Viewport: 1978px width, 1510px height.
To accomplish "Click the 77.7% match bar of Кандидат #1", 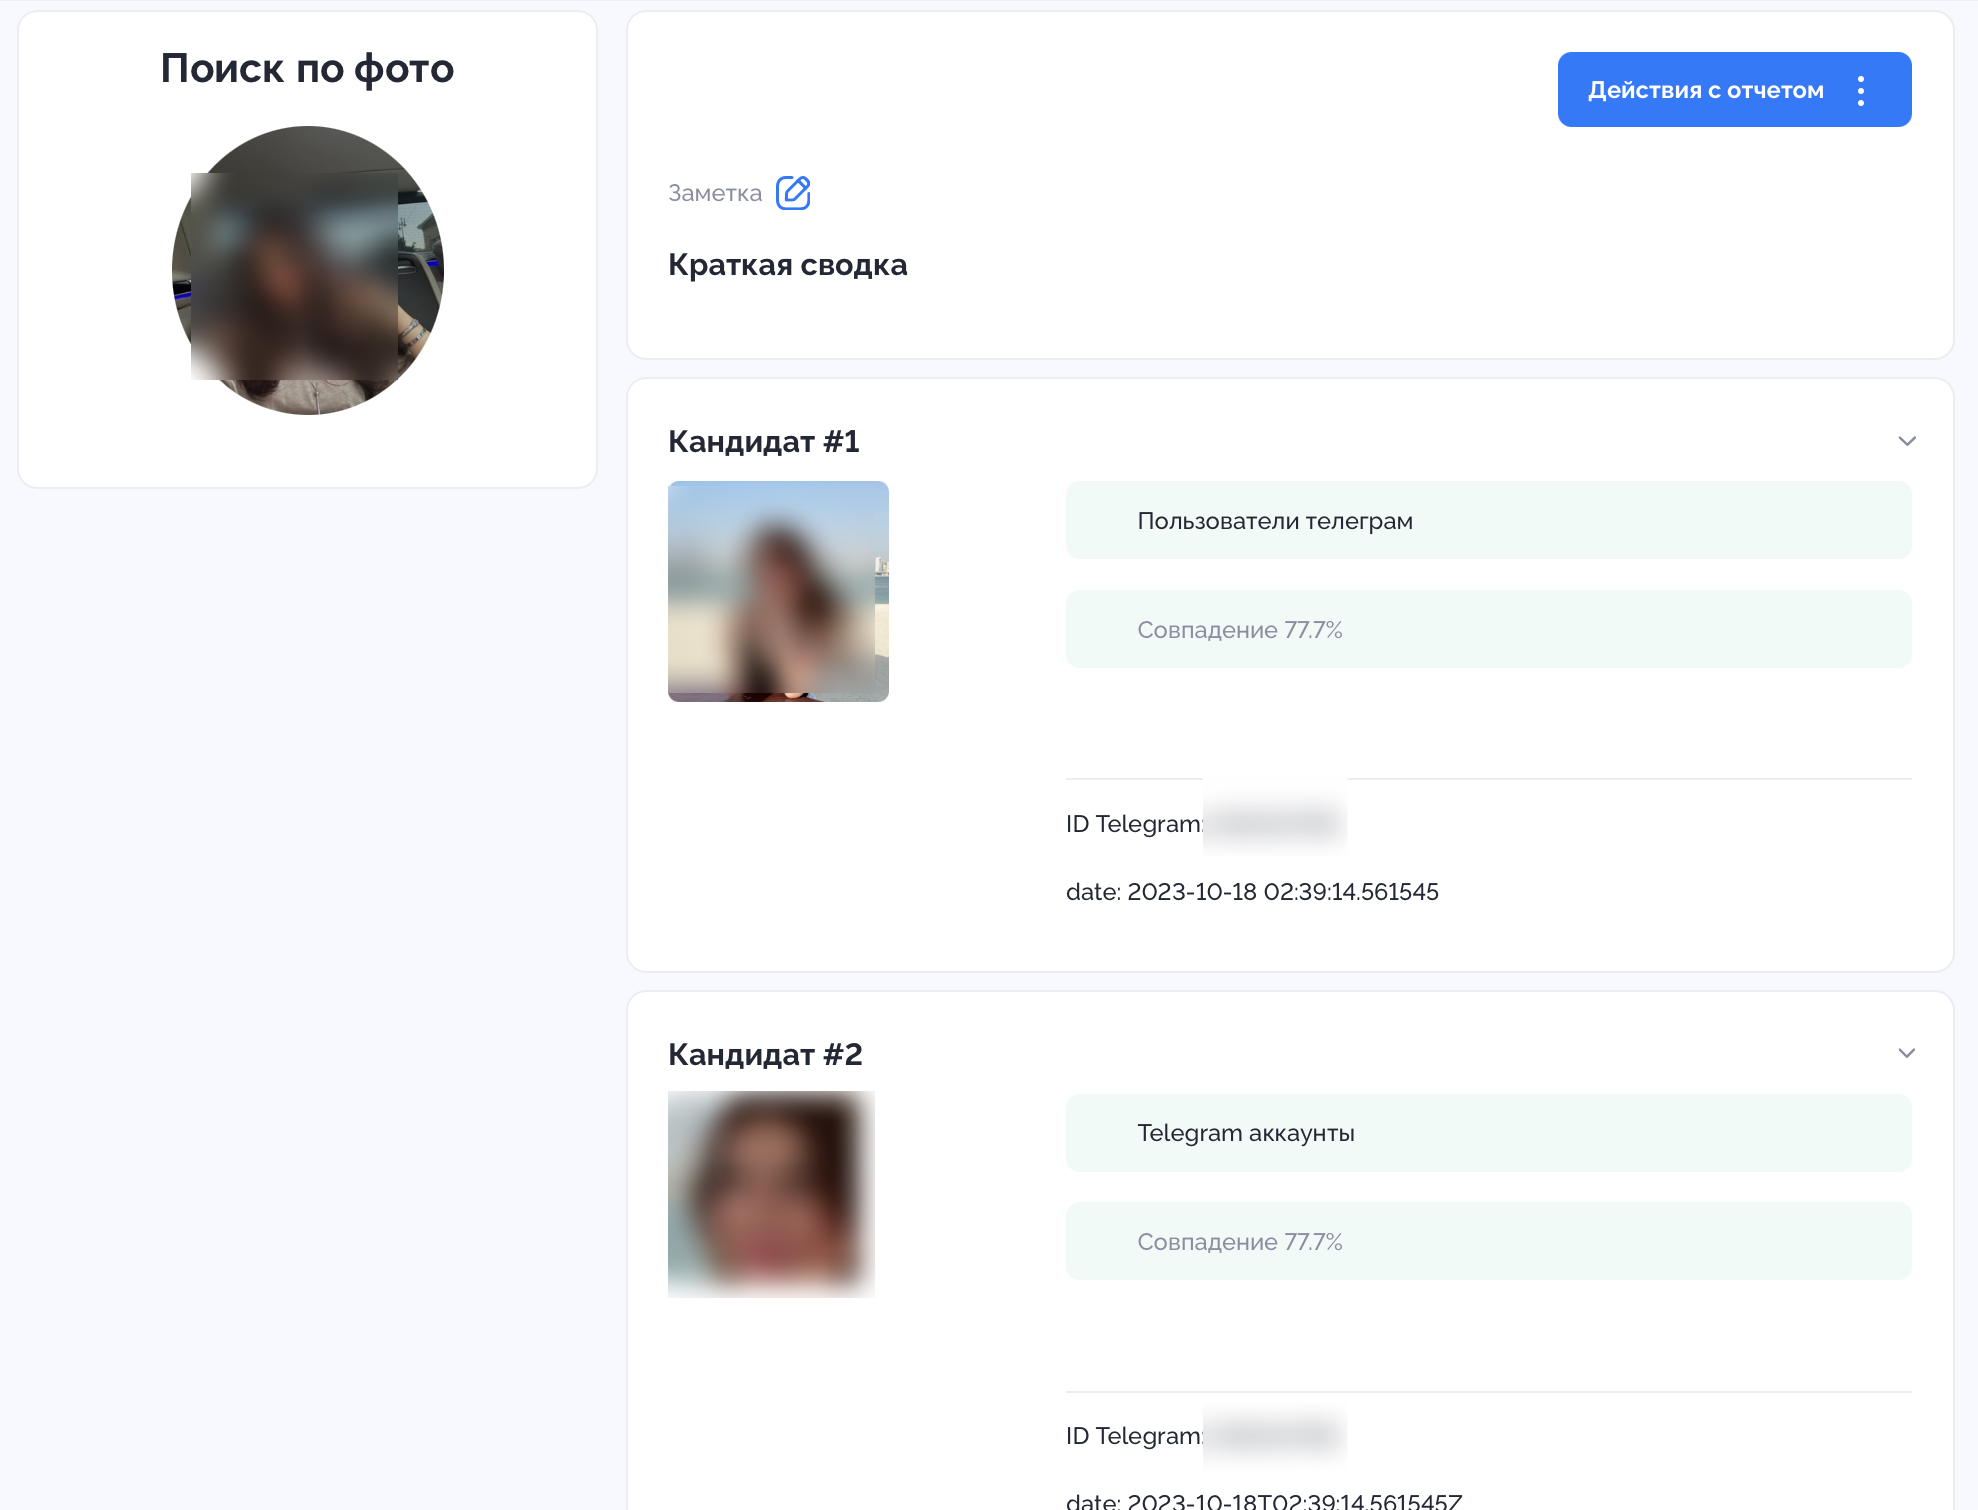I will click(x=1487, y=629).
